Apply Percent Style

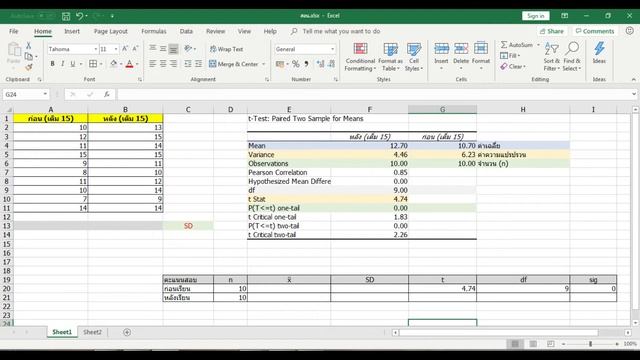click(296, 64)
